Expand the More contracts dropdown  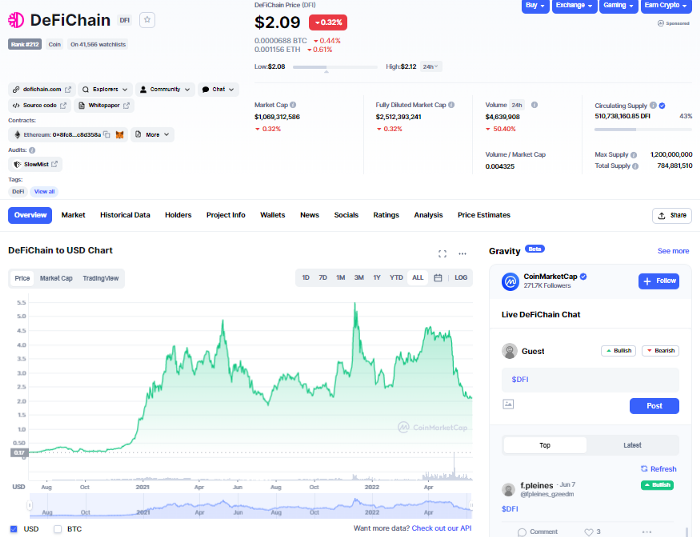pos(152,134)
